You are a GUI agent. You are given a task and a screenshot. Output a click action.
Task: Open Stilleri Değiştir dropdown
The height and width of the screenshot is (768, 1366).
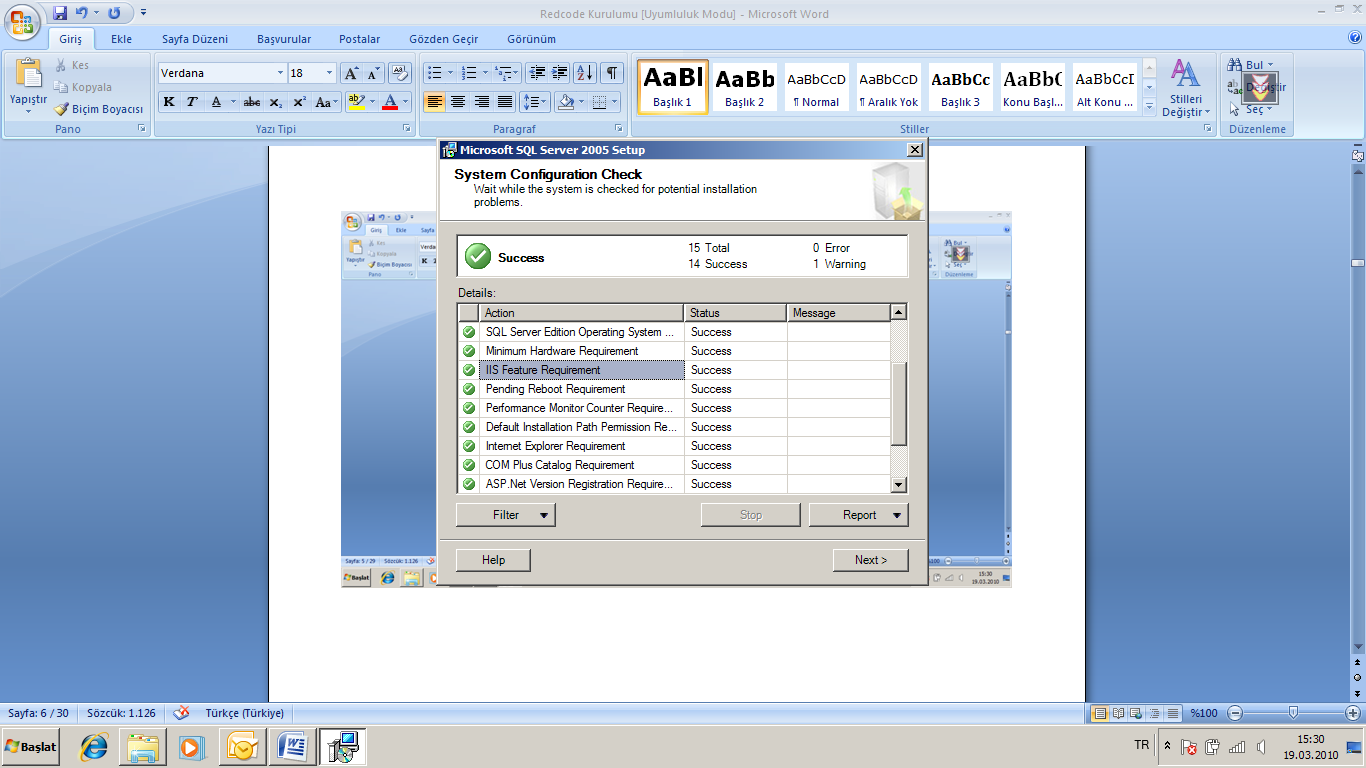click(1186, 89)
